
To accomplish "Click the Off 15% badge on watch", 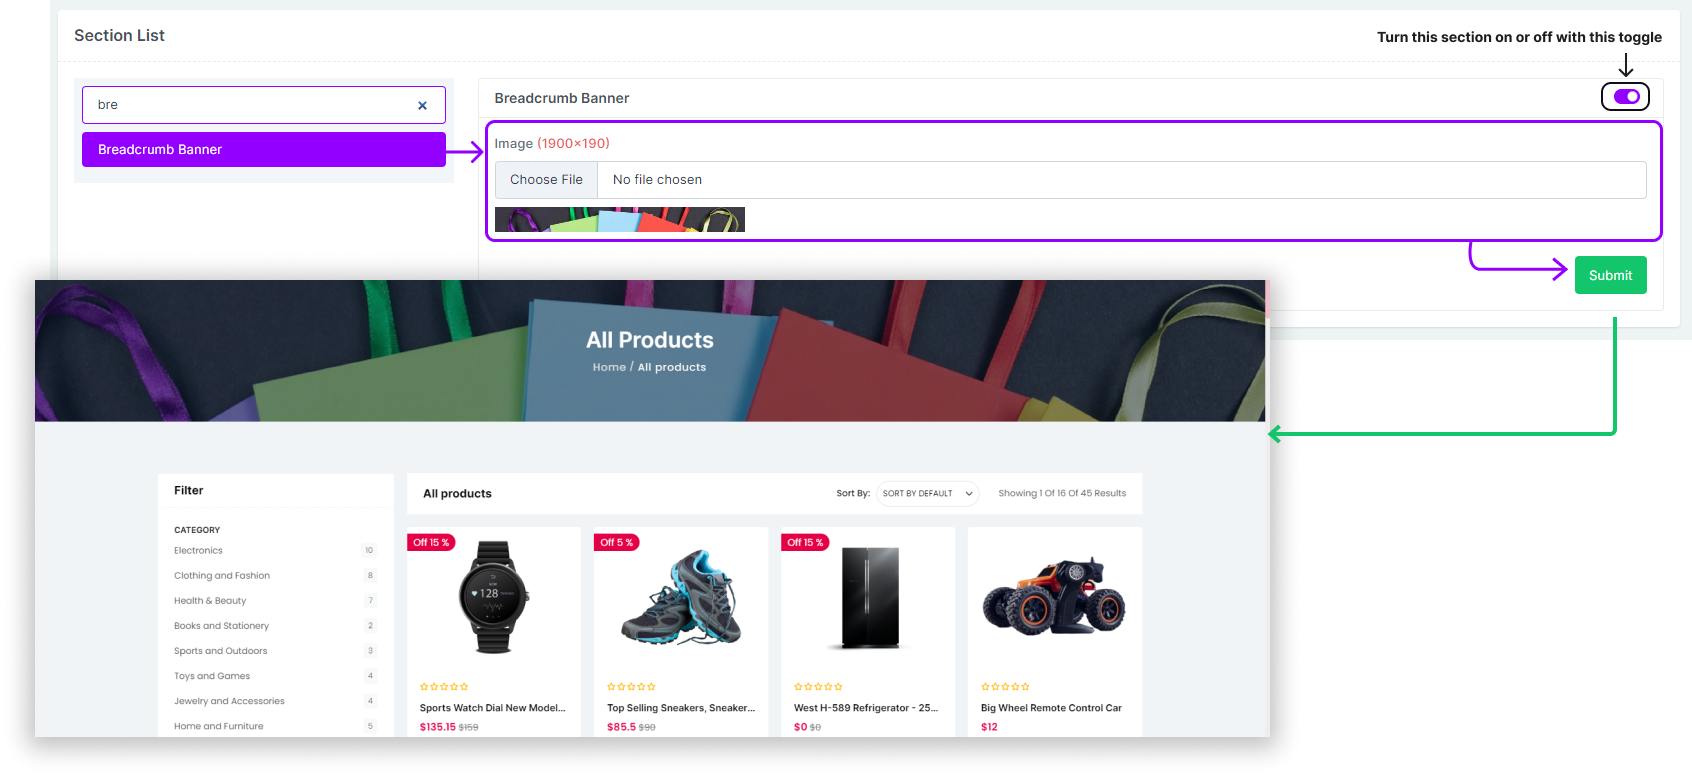I will [431, 543].
